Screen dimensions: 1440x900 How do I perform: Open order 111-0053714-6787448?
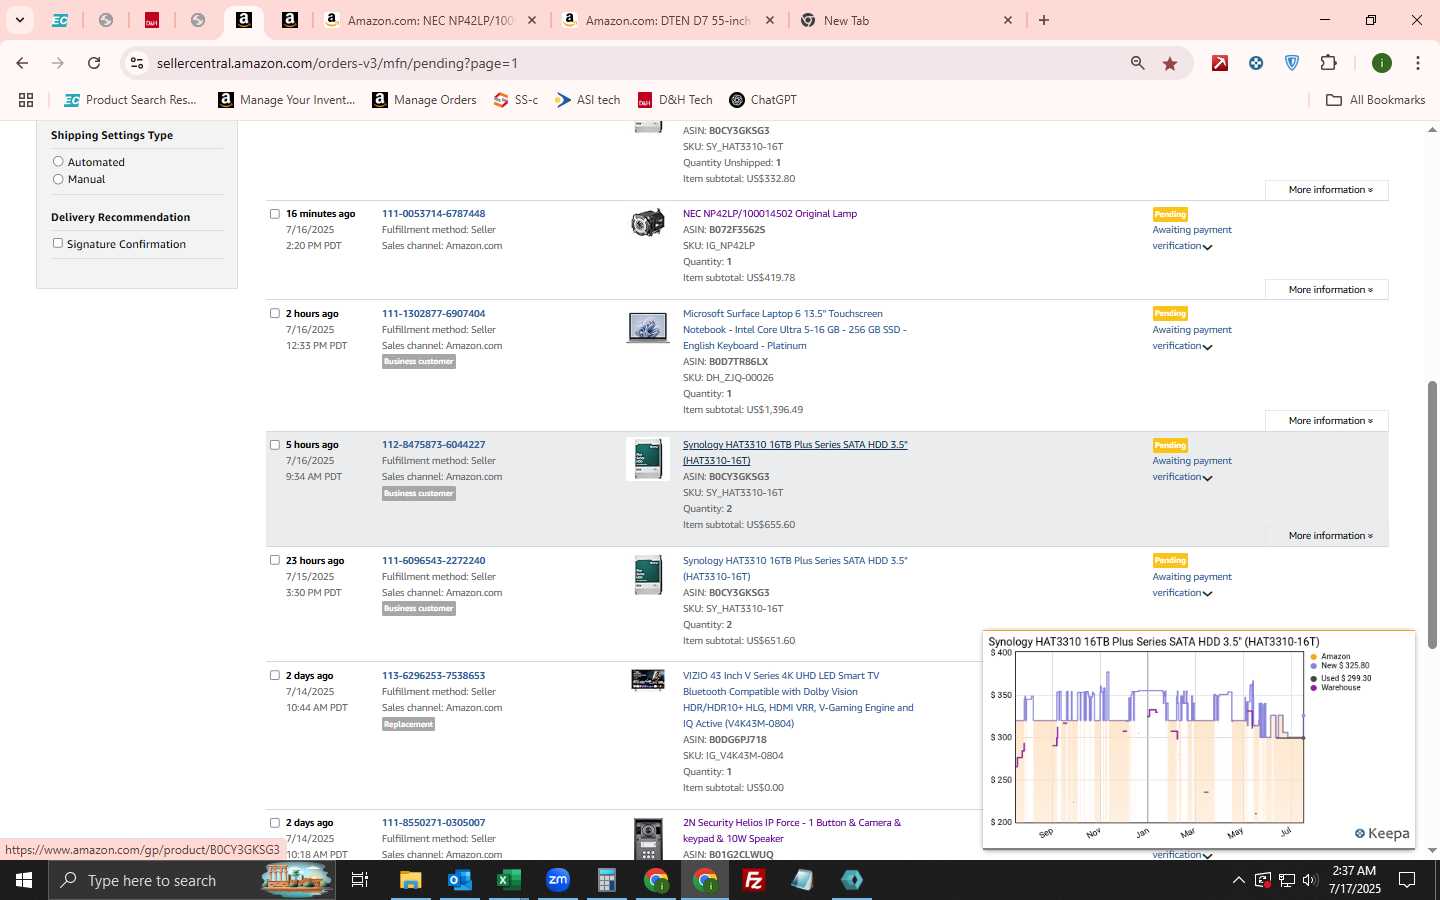click(433, 213)
